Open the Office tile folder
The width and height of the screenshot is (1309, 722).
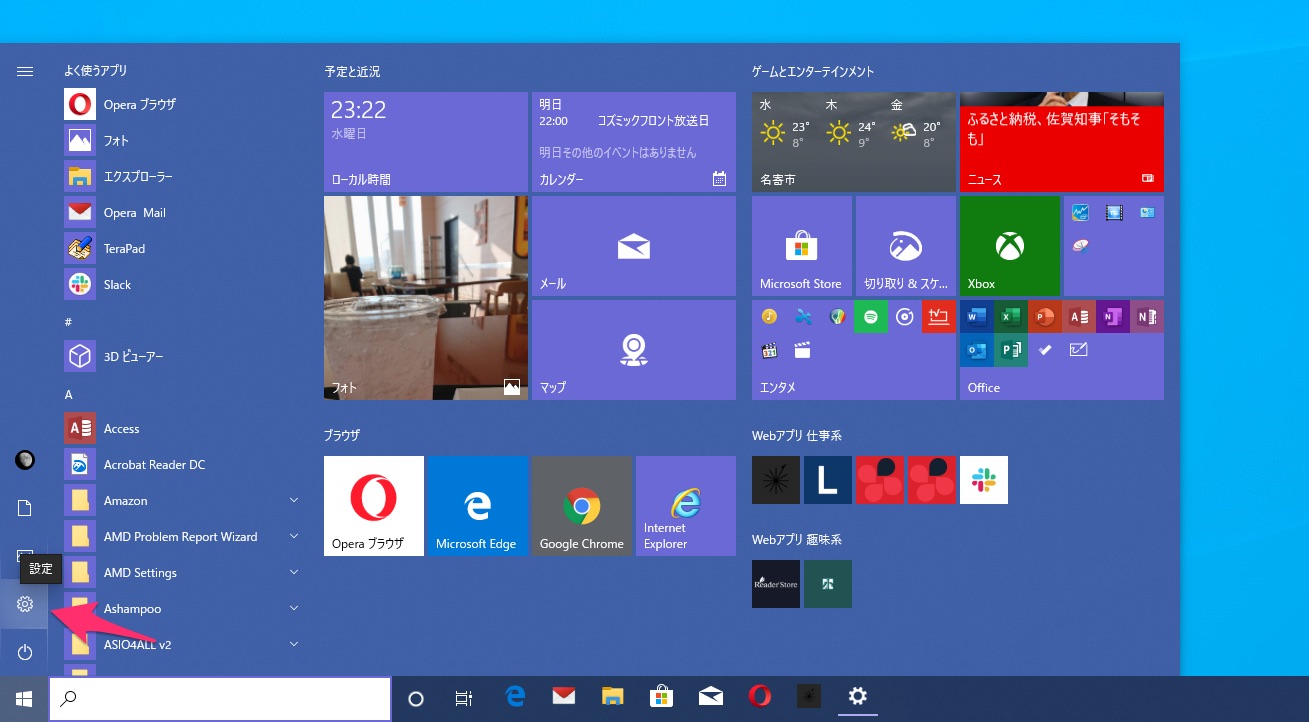pos(1062,350)
